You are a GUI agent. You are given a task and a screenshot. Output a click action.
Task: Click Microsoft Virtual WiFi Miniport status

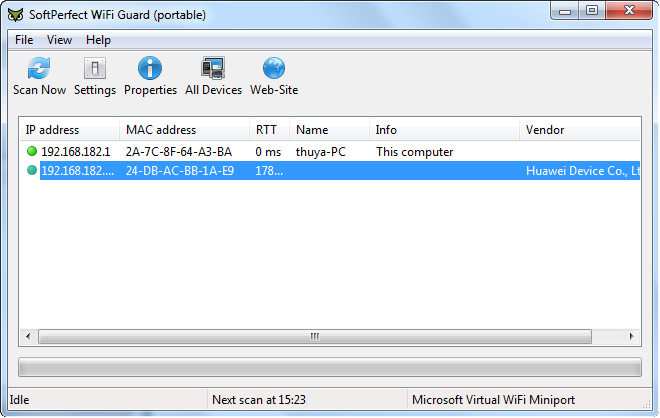coord(493,399)
